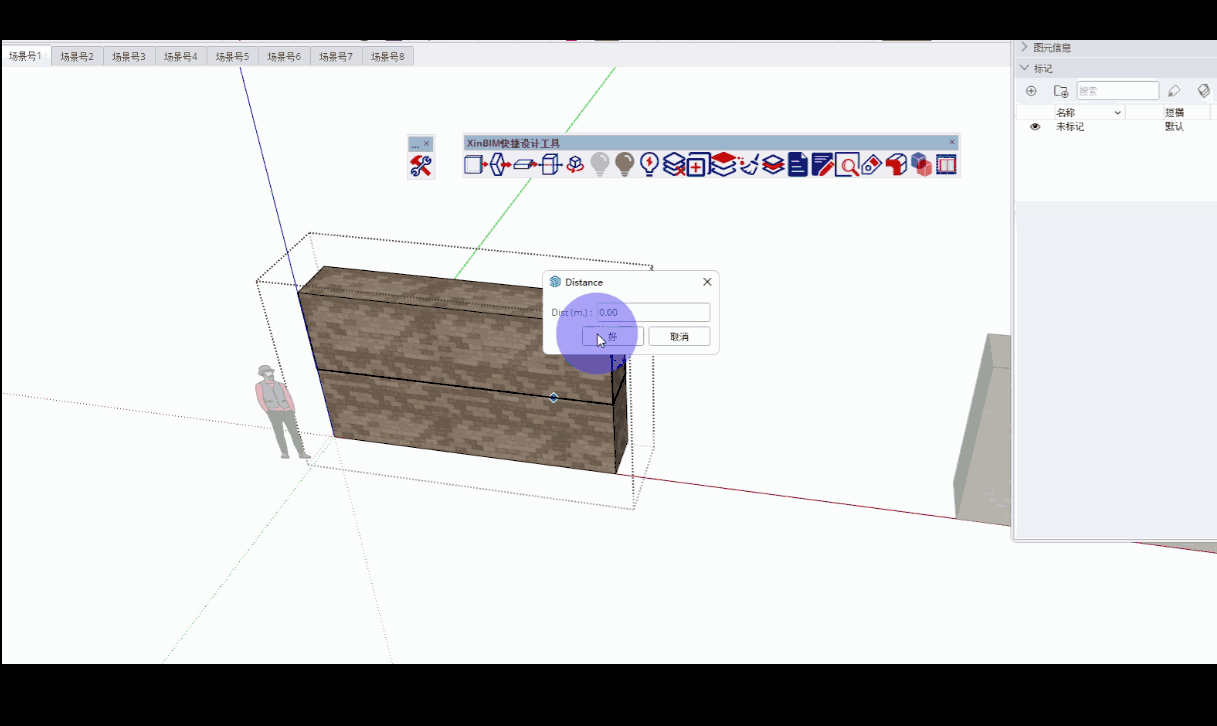Toggle visibility eye for 未标记 tag
Image resolution: width=1217 pixels, height=726 pixels.
point(1035,127)
